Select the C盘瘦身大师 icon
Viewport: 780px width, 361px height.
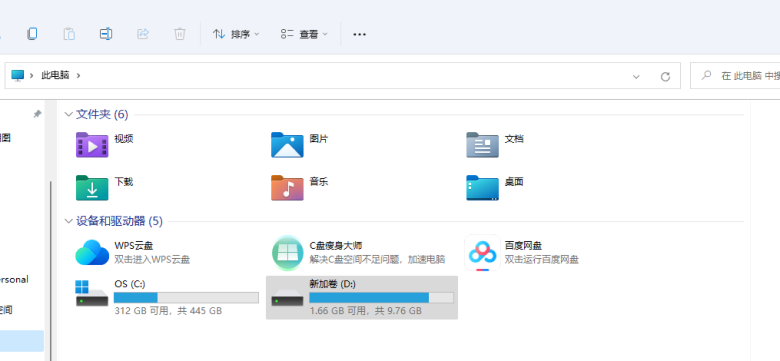(288, 253)
